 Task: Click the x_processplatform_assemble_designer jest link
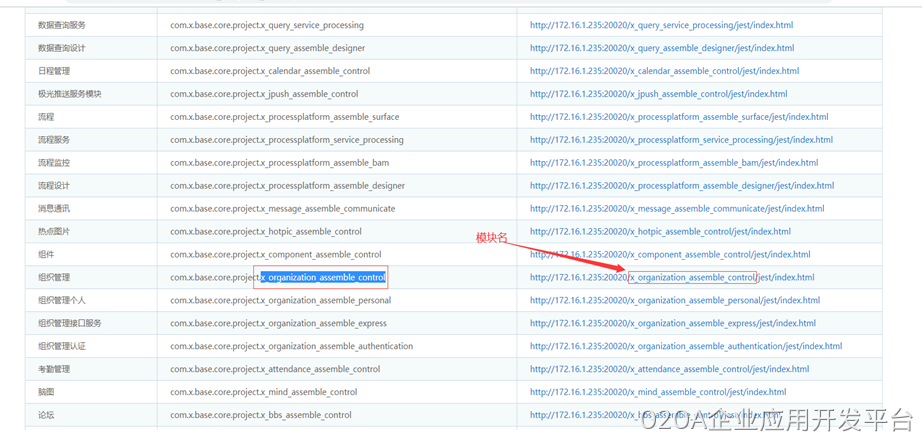click(x=681, y=186)
